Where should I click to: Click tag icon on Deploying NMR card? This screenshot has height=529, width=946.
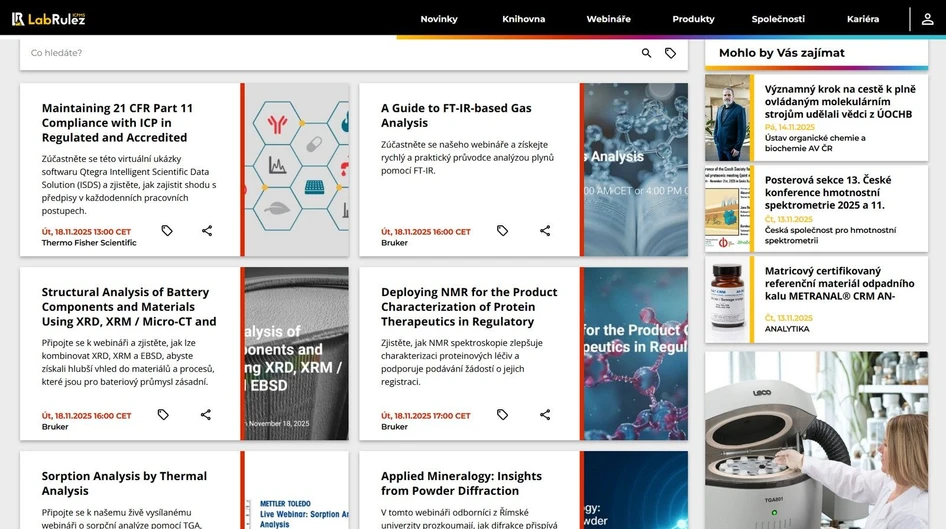[503, 414]
